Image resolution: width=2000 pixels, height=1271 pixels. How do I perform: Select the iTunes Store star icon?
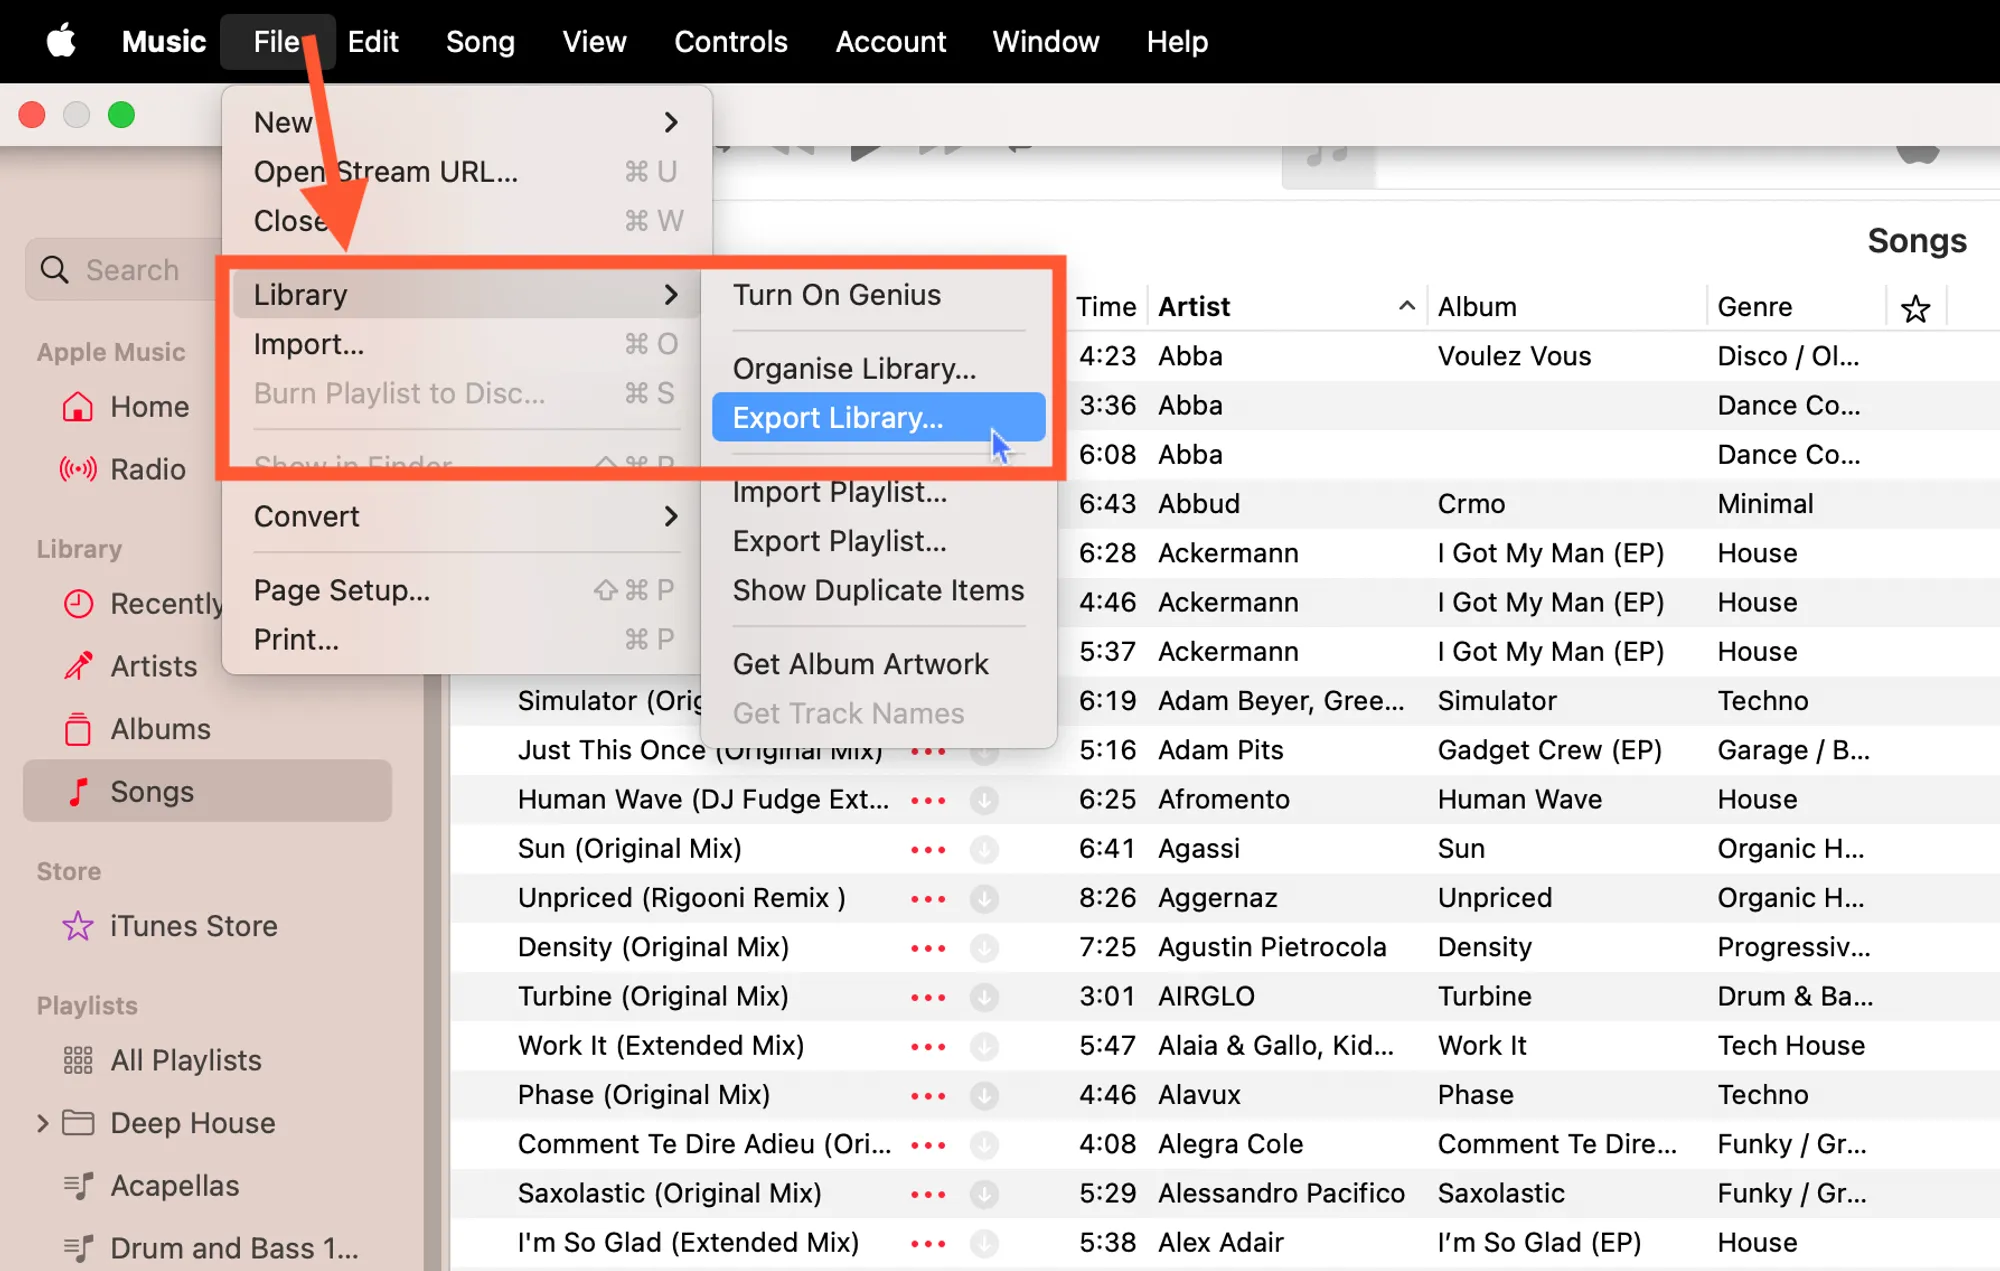click(78, 926)
